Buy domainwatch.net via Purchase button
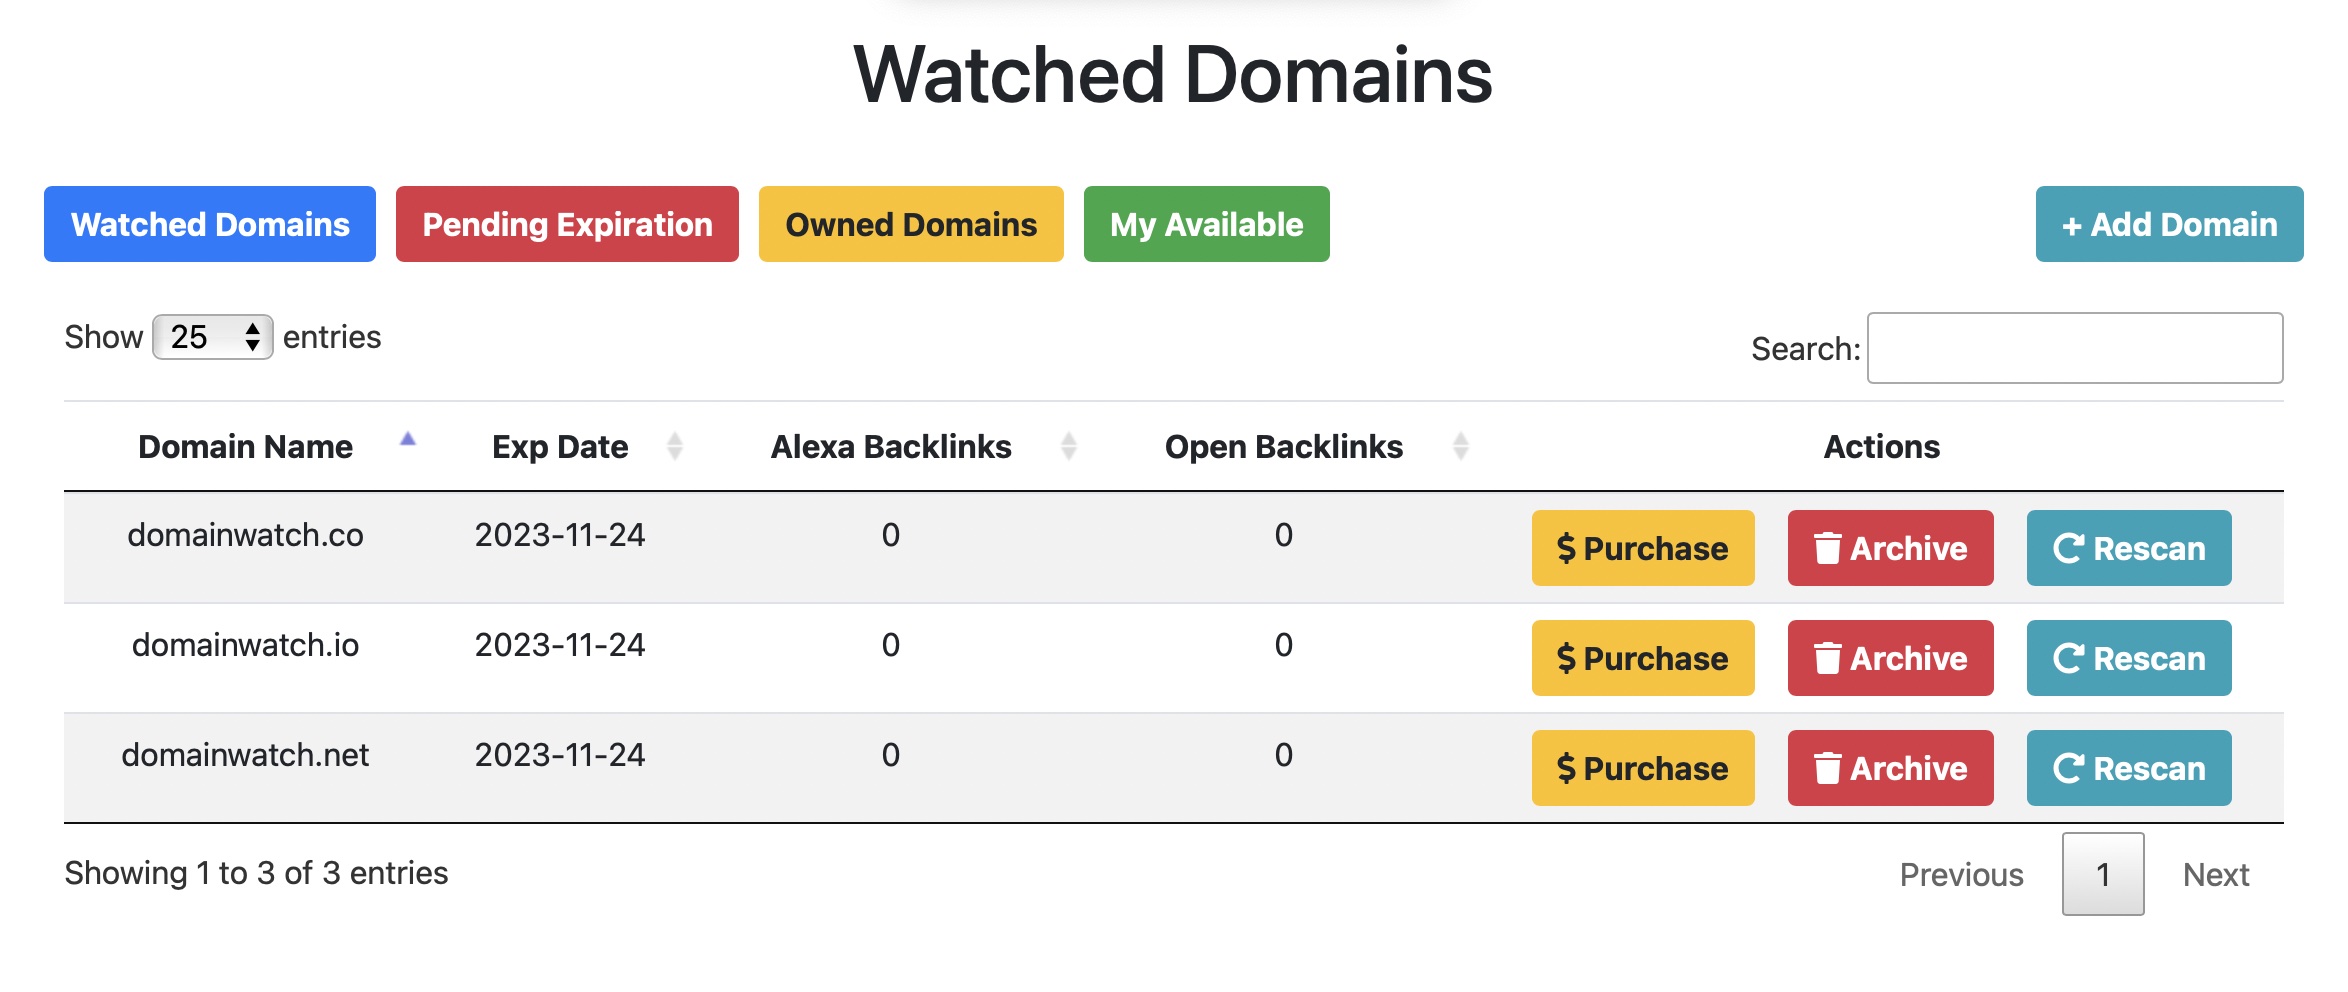2348x992 pixels. [1642, 768]
